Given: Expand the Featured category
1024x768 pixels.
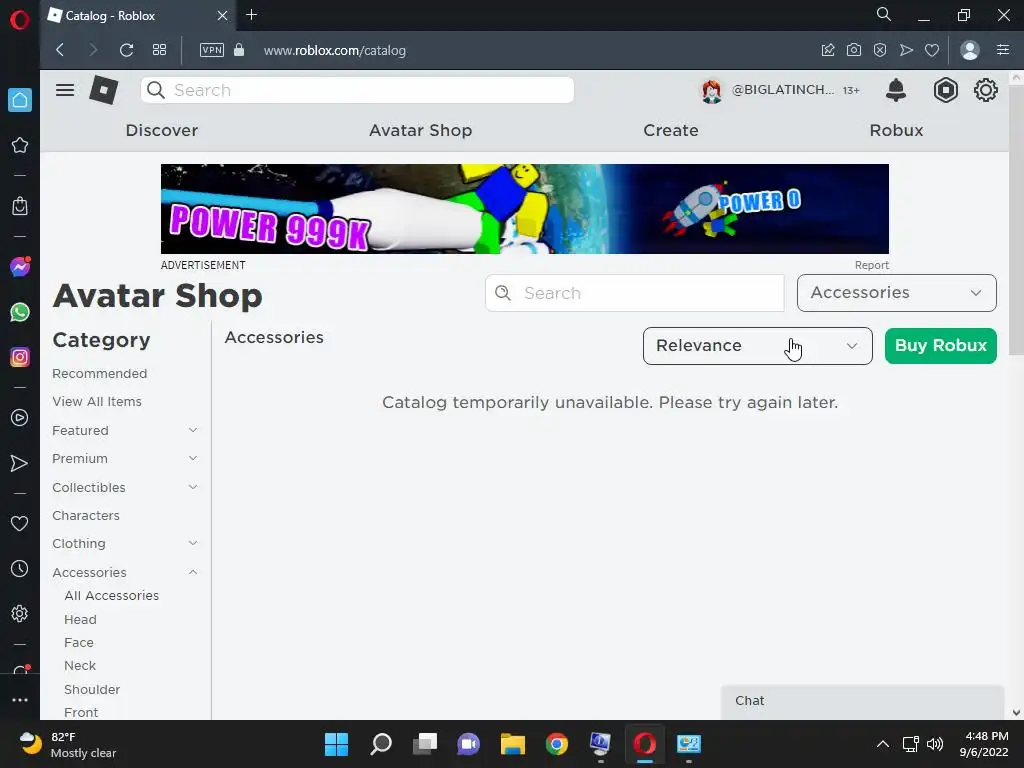Looking at the screenshot, I should pyautogui.click(x=193, y=430).
